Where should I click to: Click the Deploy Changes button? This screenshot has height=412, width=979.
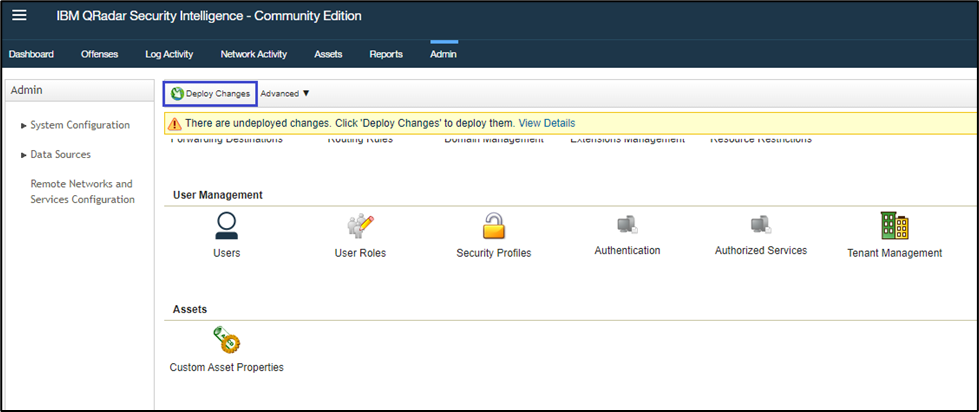coord(210,94)
